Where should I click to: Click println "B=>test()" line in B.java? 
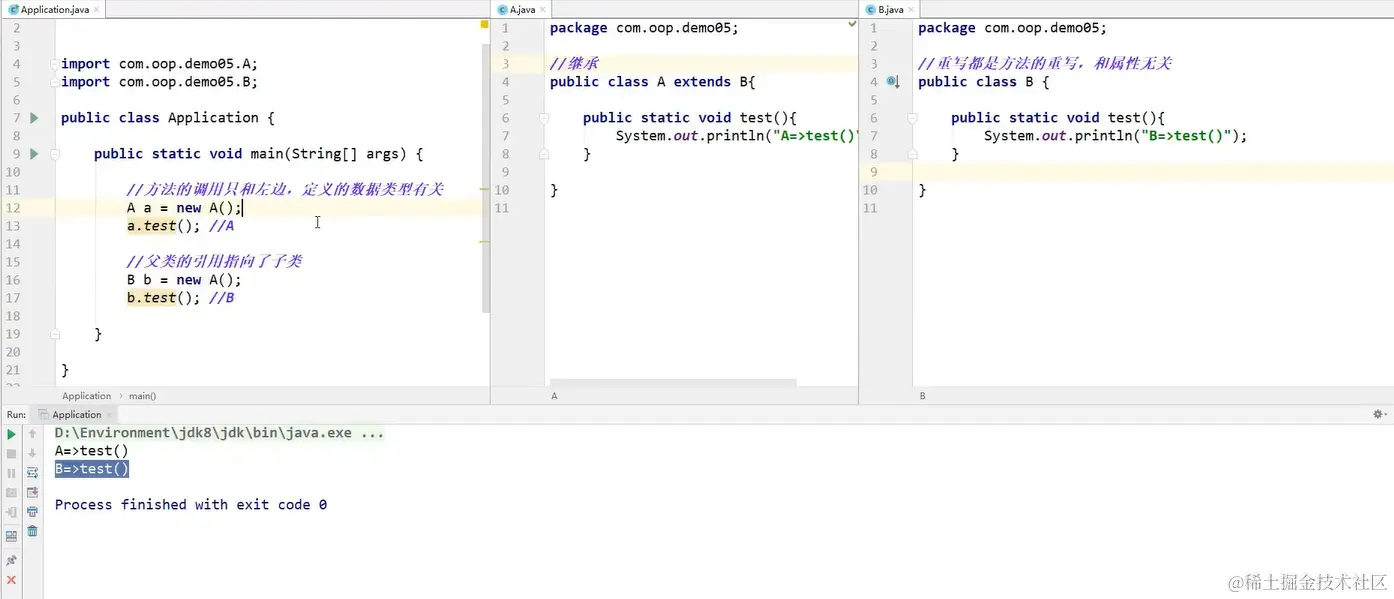[1116, 136]
